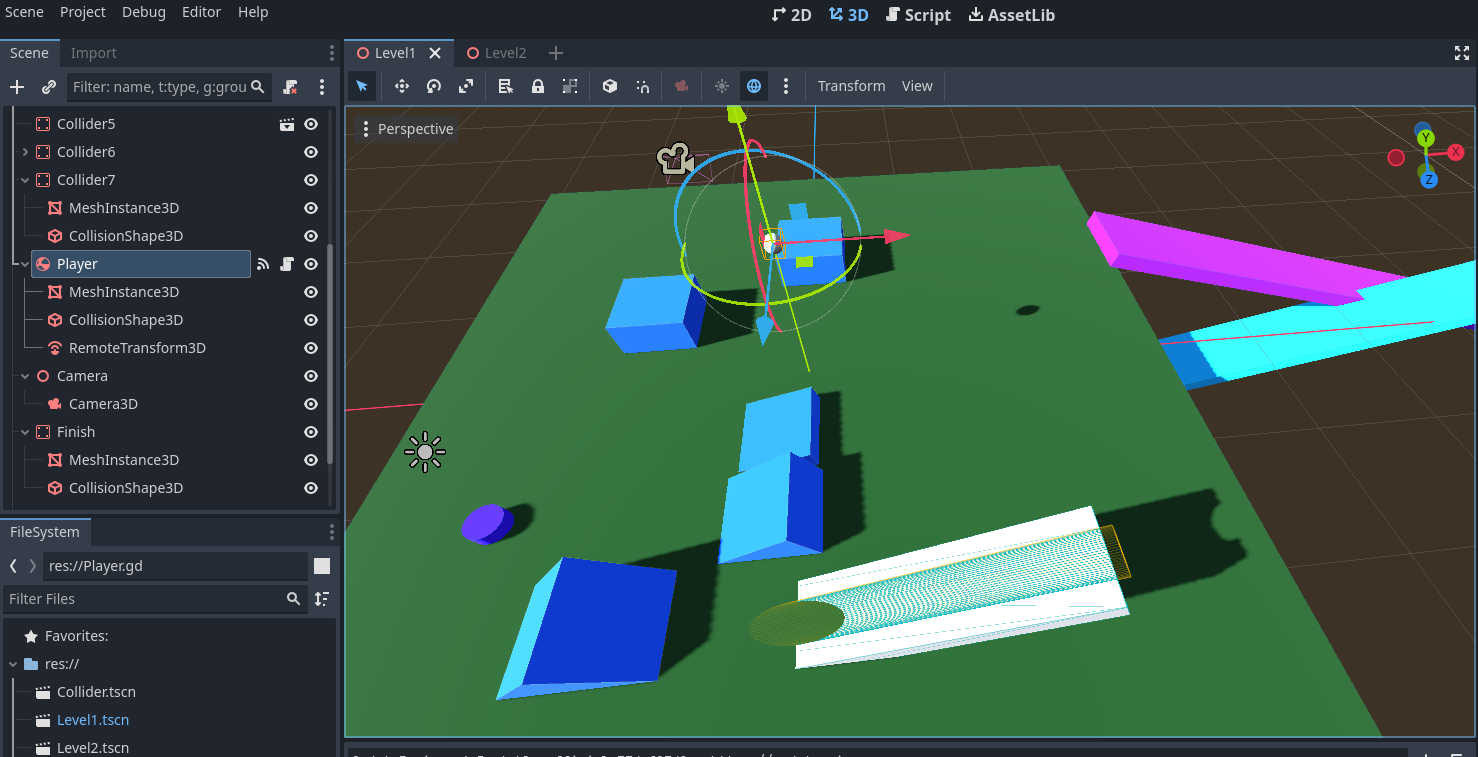Click camera gizmo in 3D viewport
1478x757 pixels.
pyautogui.click(x=675, y=159)
